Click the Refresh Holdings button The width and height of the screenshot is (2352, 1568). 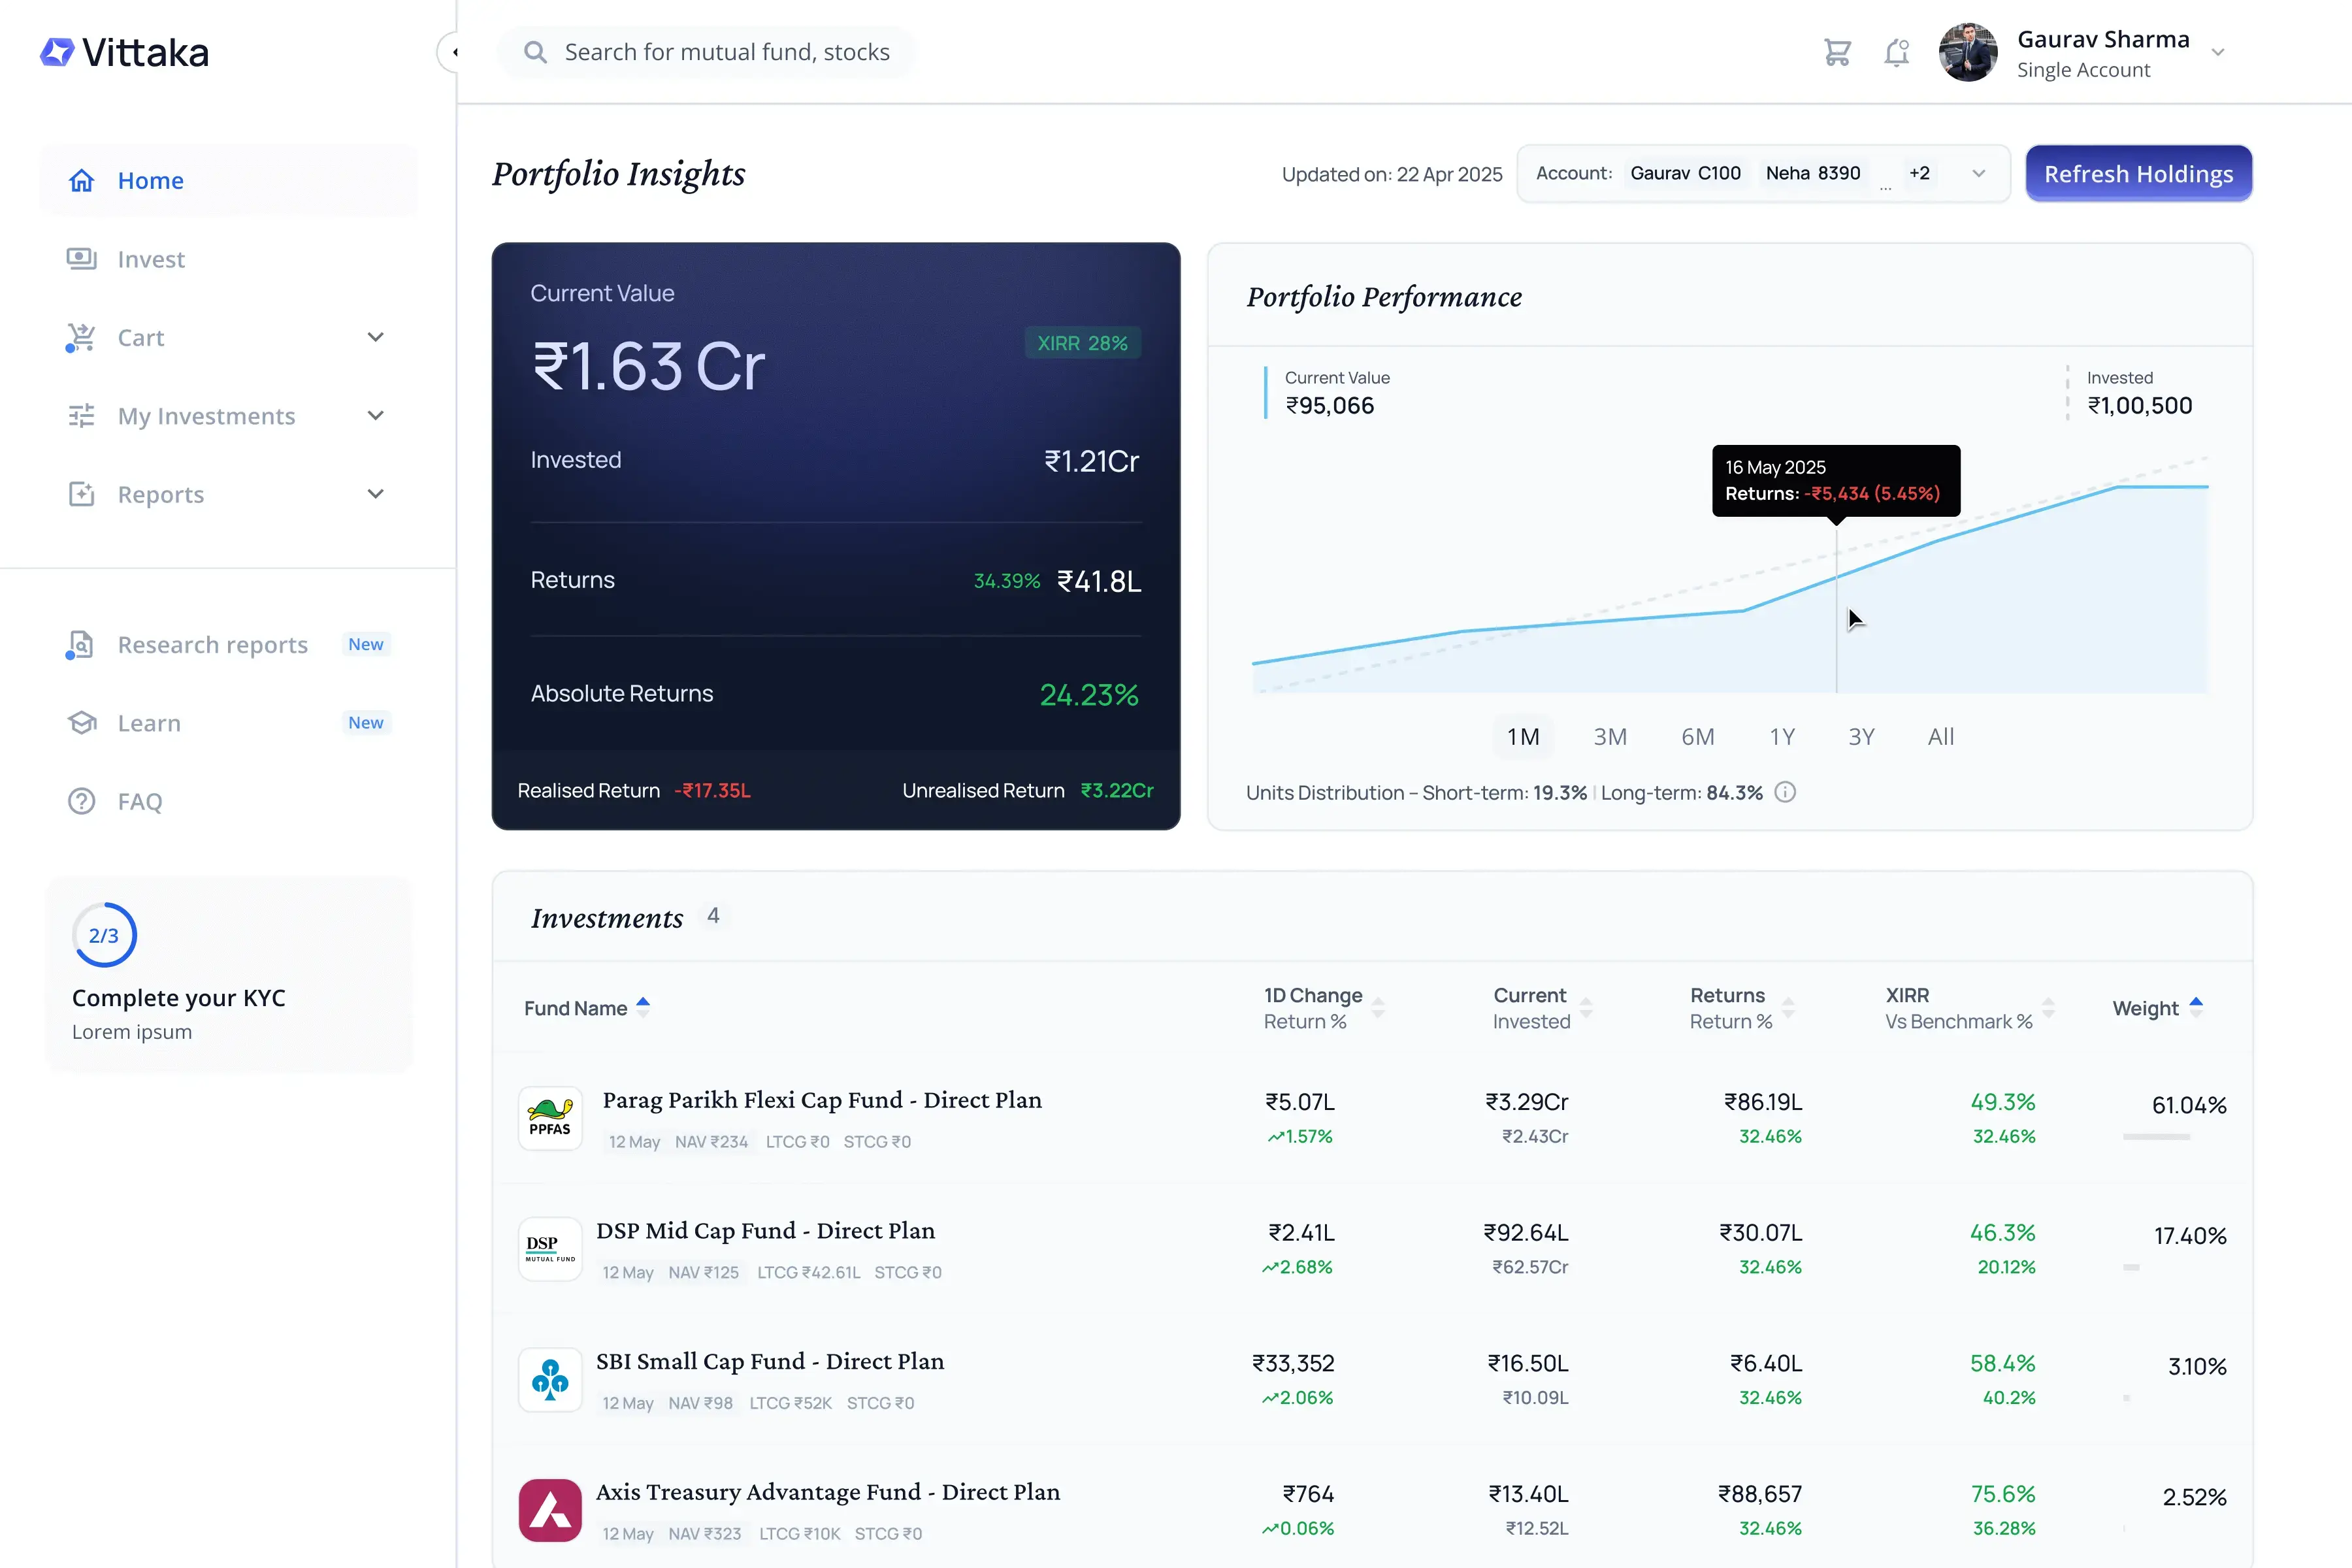pos(2138,174)
